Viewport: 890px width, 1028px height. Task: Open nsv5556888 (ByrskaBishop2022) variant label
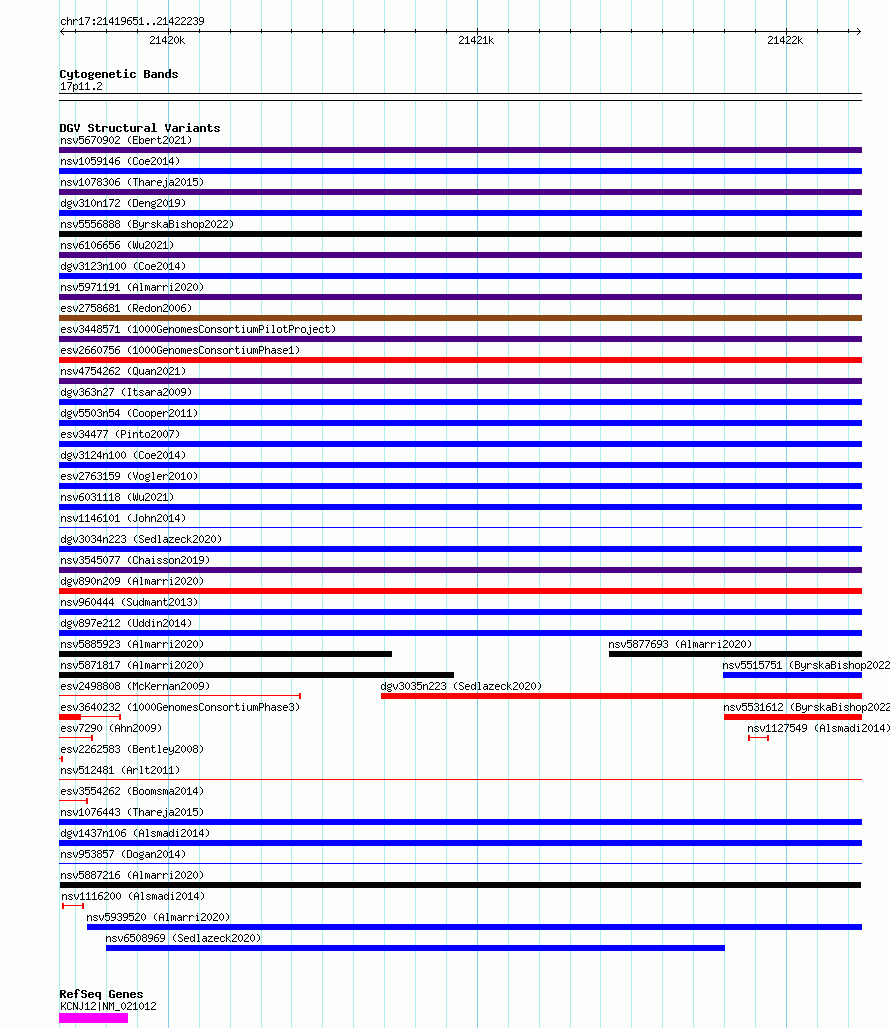click(x=147, y=224)
